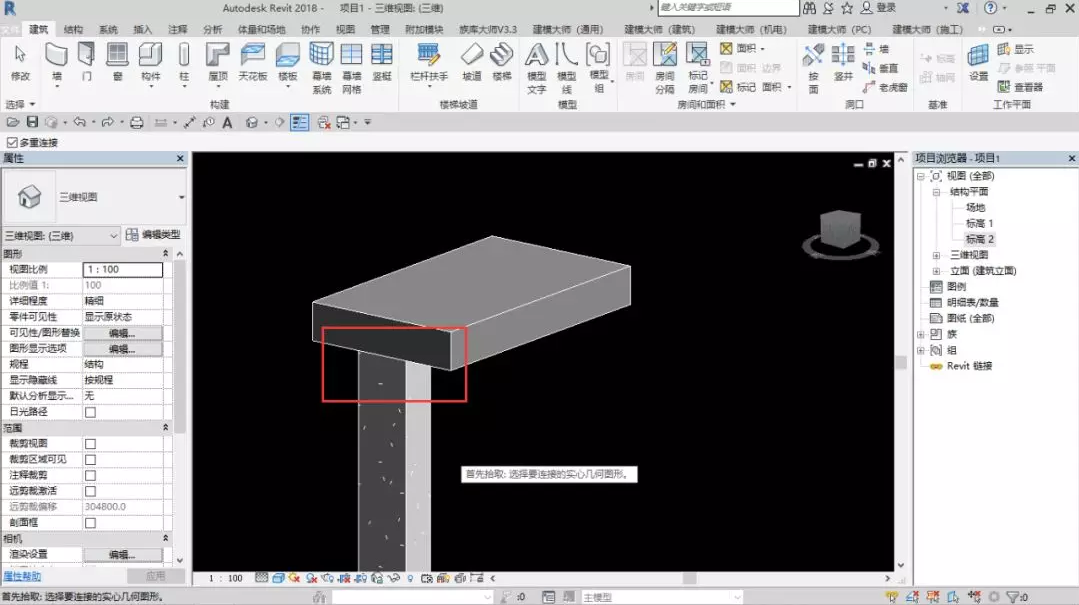Open the 注释 ribbon tab

177,30
